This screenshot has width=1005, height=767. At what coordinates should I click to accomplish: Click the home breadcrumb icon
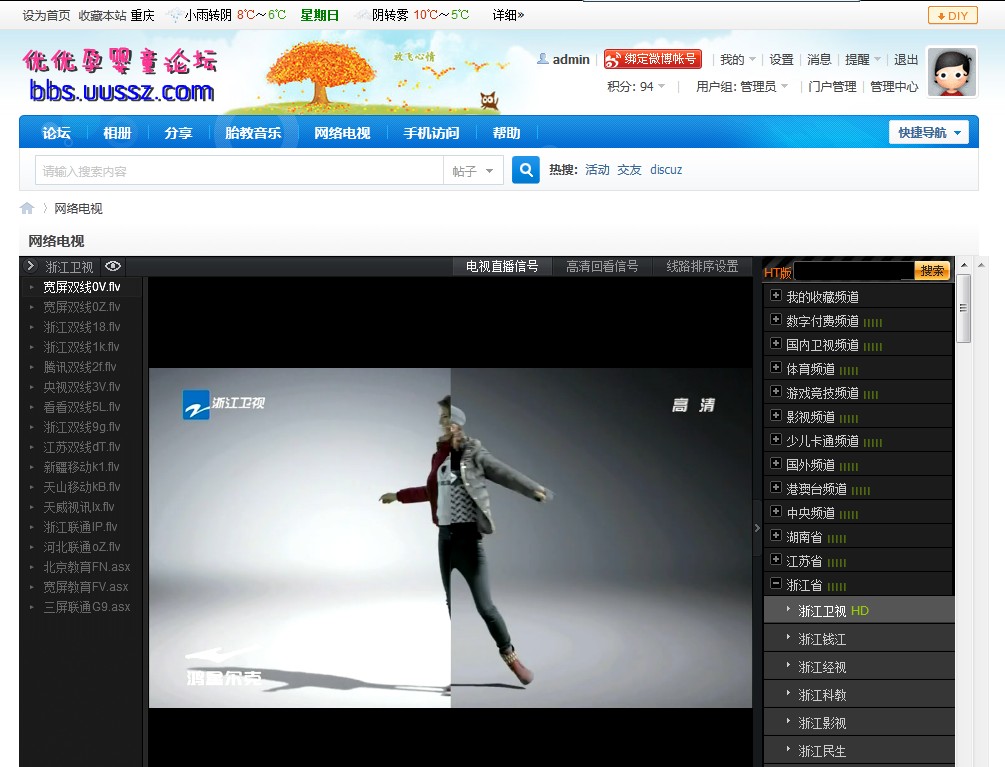27,207
